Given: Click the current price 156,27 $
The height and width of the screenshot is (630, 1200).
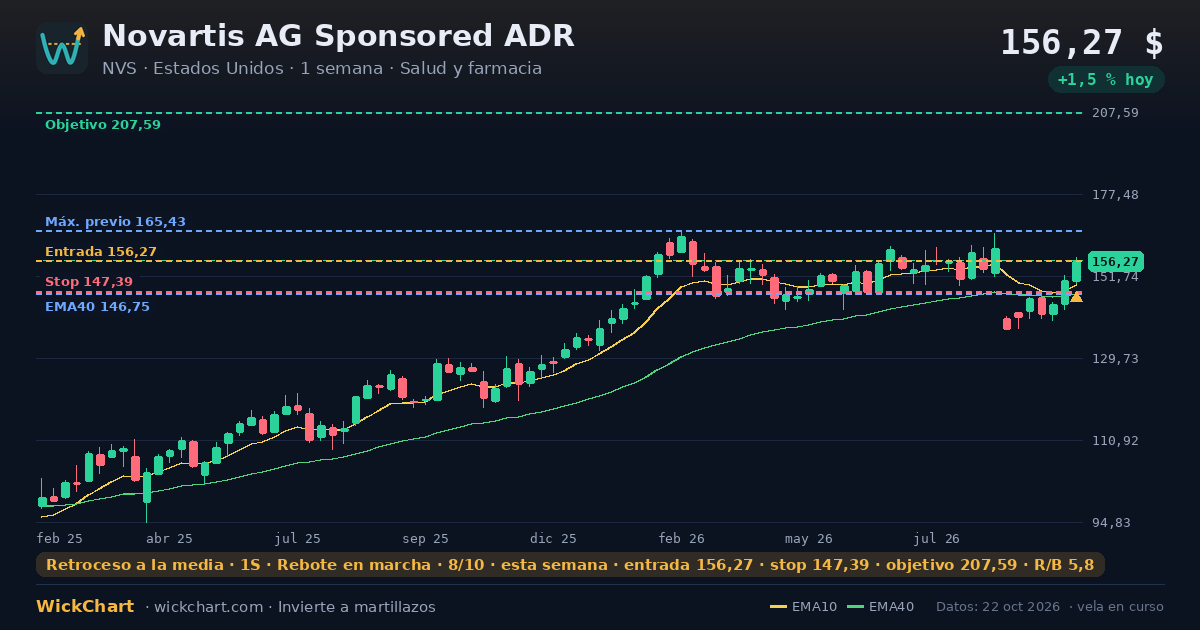Looking at the screenshot, I should coord(1082,43).
